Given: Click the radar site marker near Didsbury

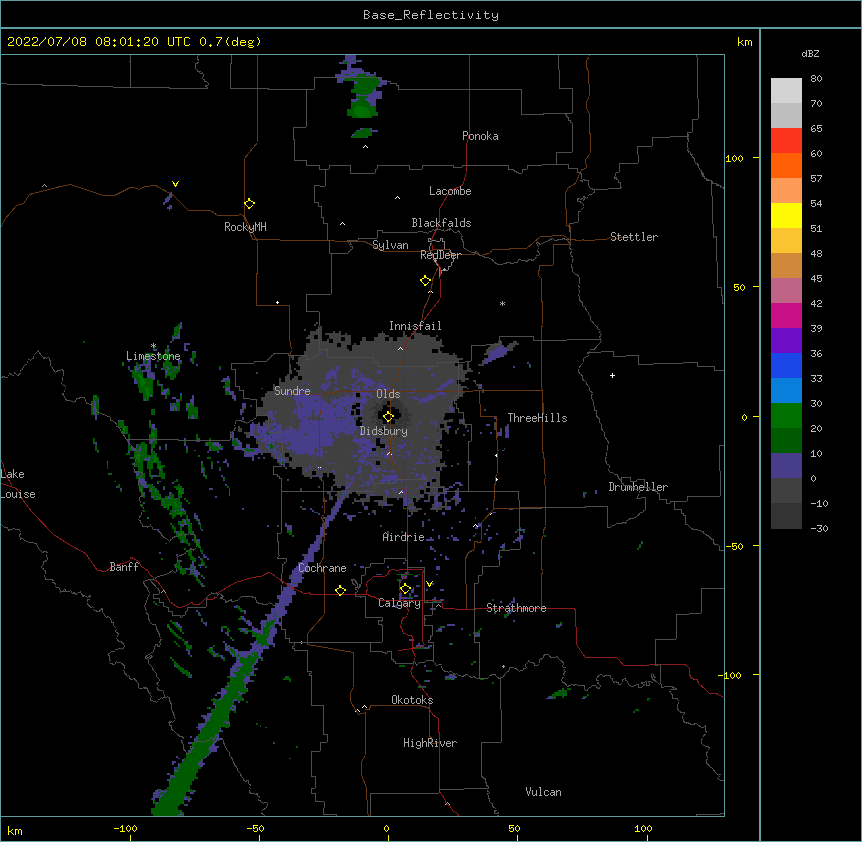Looking at the screenshot, I should click(388, 416).
